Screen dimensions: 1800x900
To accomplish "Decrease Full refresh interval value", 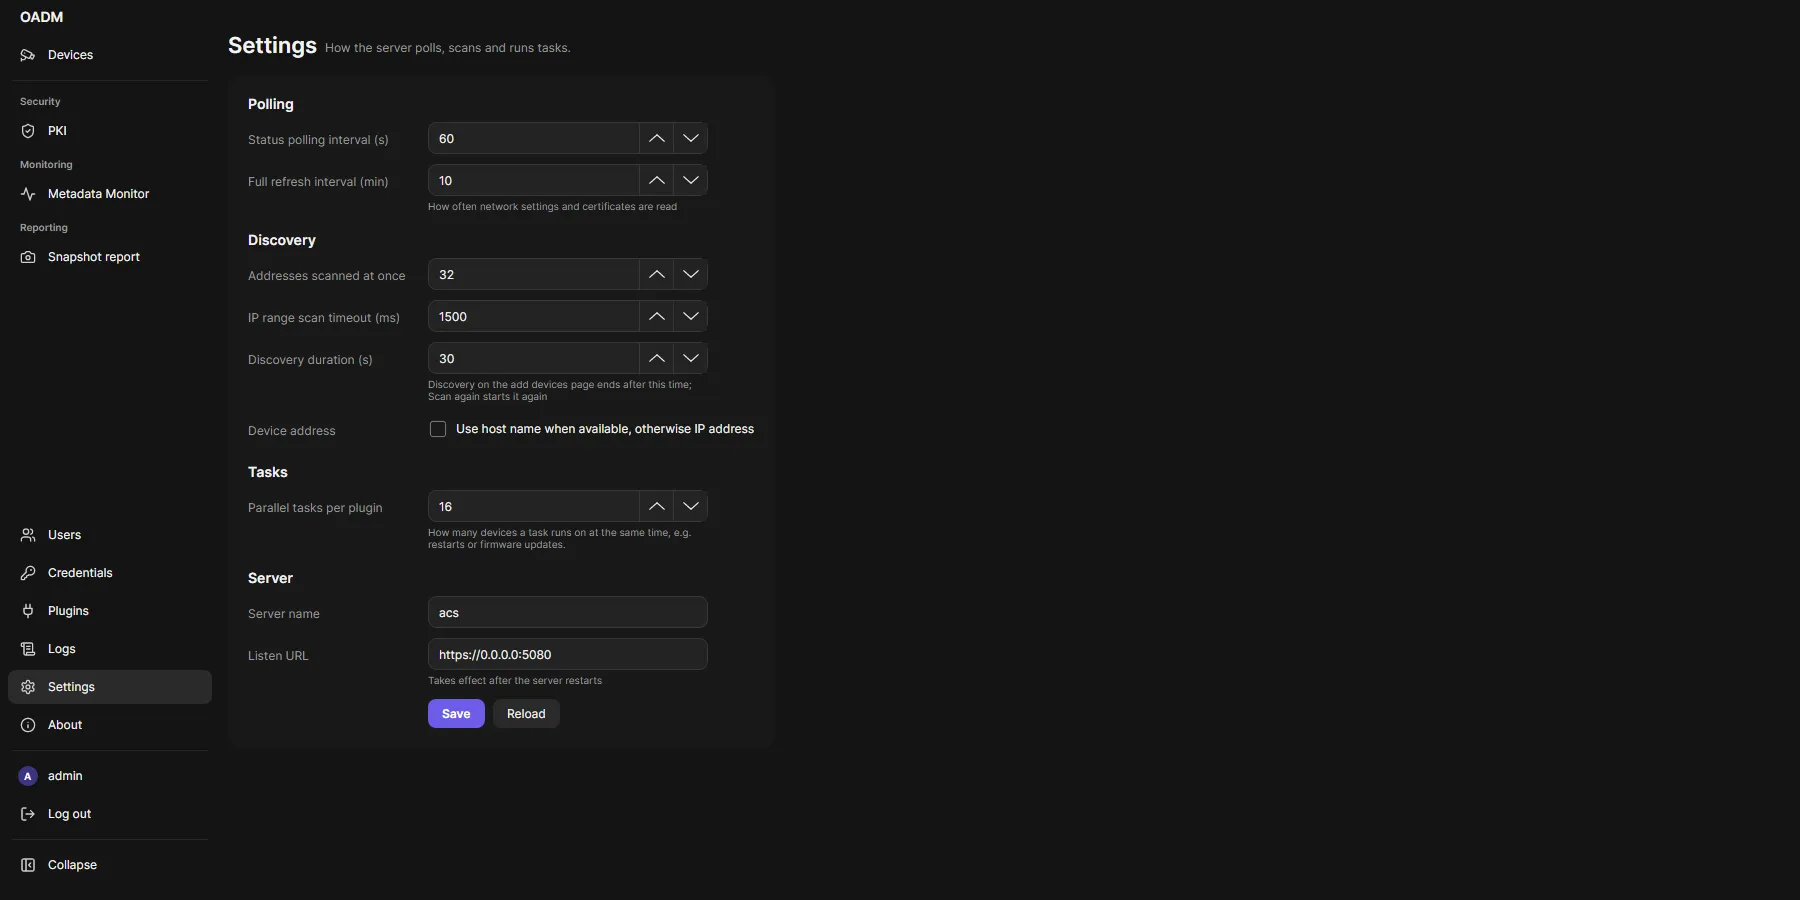I will coord(691,180).
